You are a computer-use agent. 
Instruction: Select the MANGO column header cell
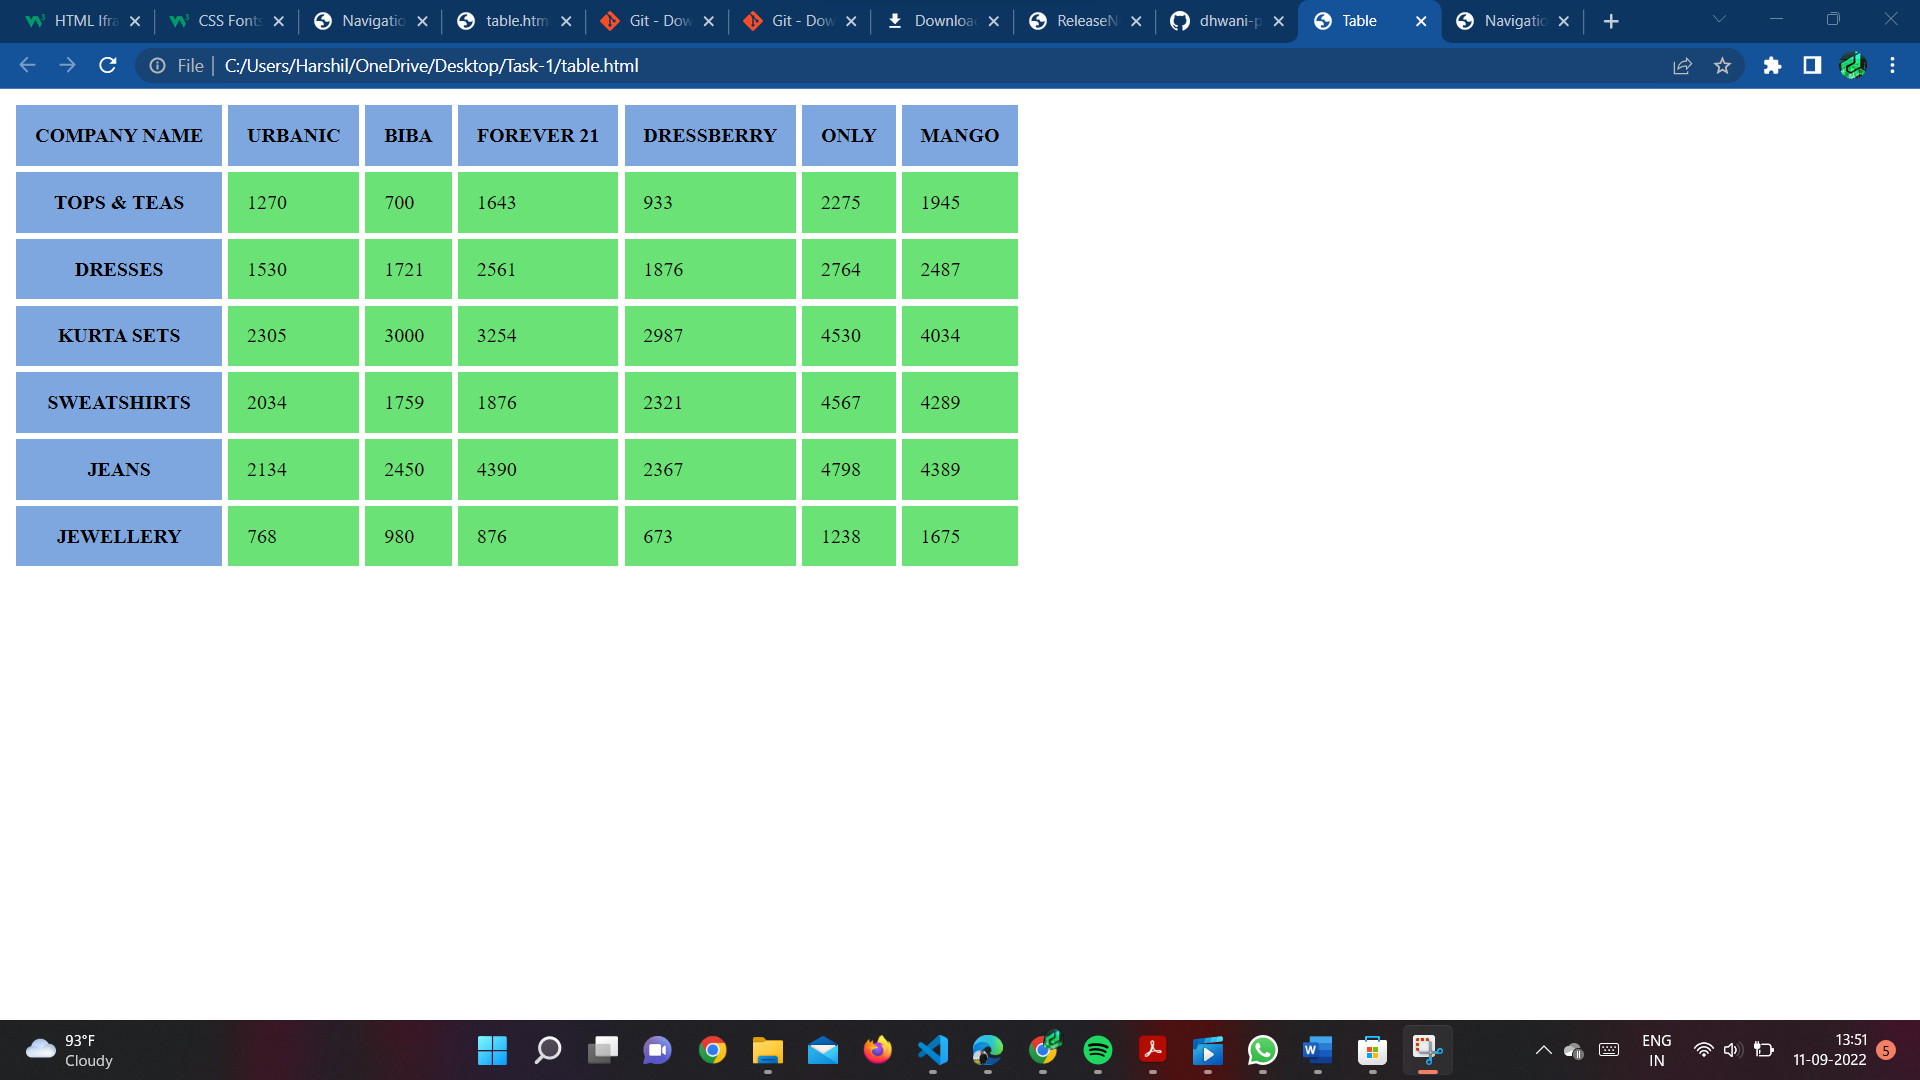click(x=958, y=135)
